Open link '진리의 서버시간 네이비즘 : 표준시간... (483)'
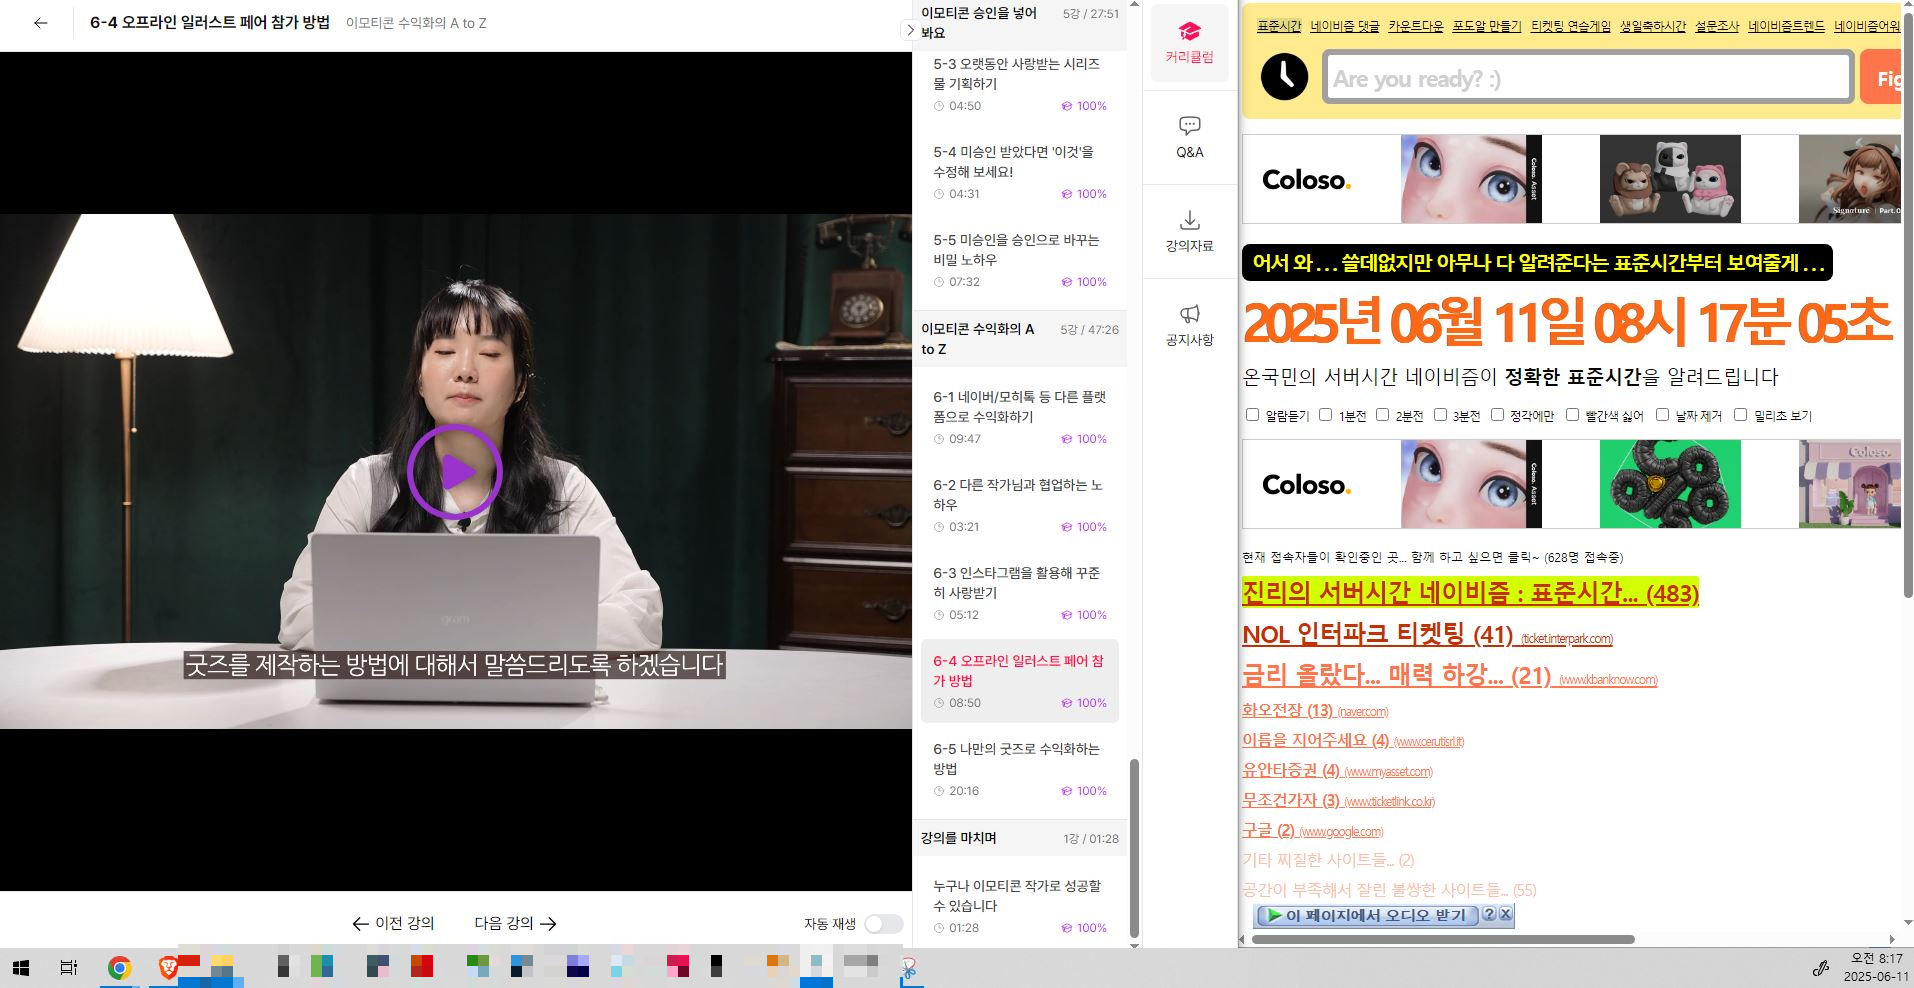The image size is (1914, 988). [1470, 592]
